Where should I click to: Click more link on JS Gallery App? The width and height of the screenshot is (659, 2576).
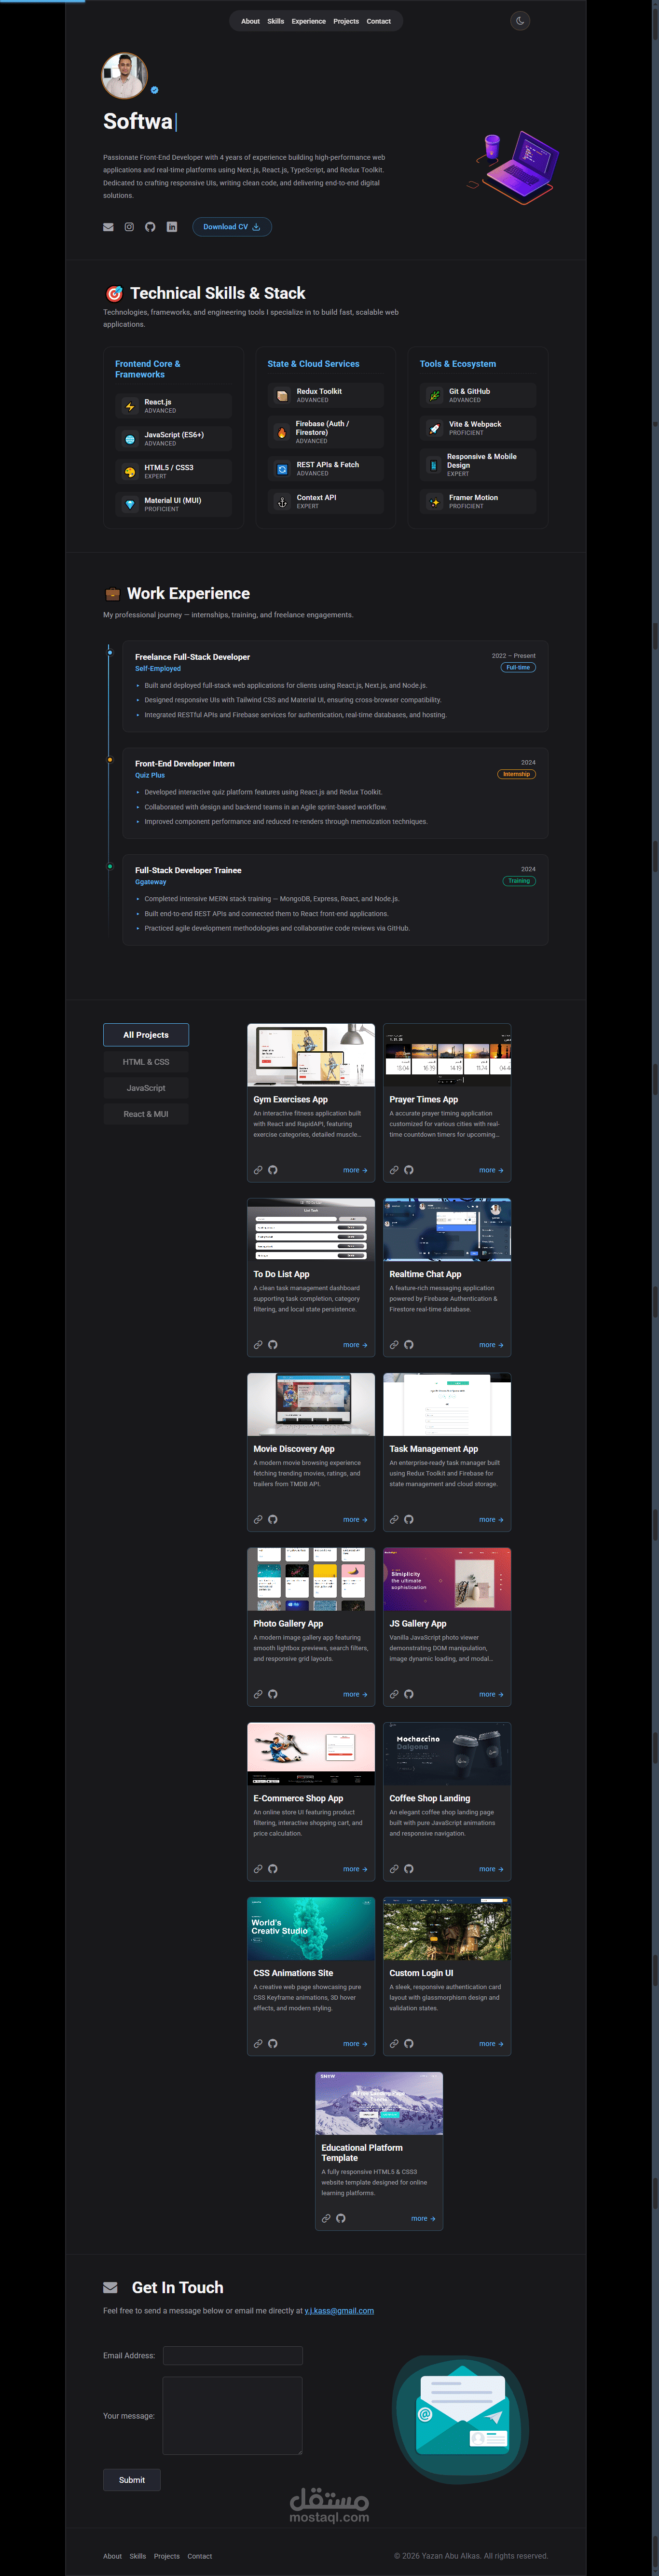[x=491, y=1694]
